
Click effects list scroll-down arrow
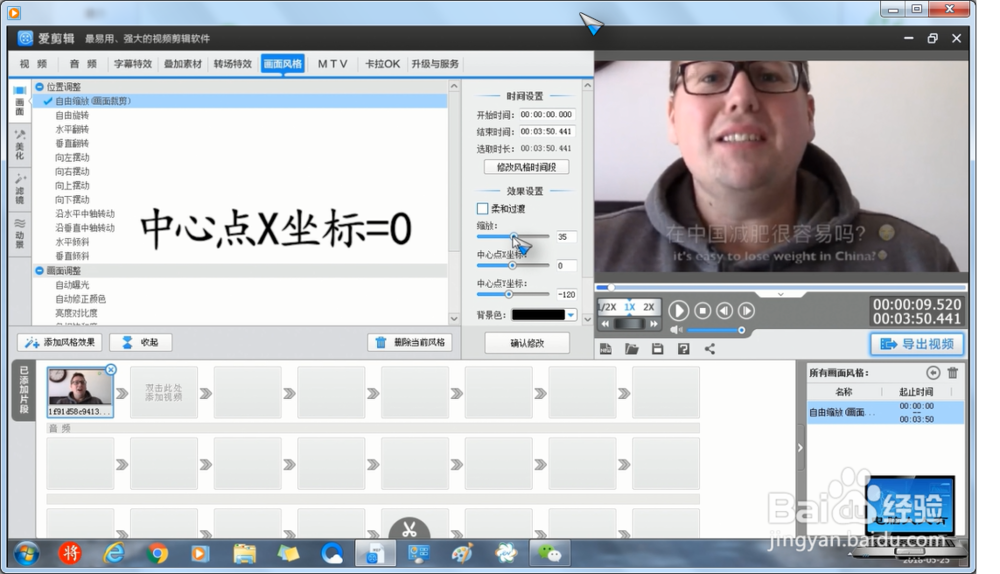point(454,318)
